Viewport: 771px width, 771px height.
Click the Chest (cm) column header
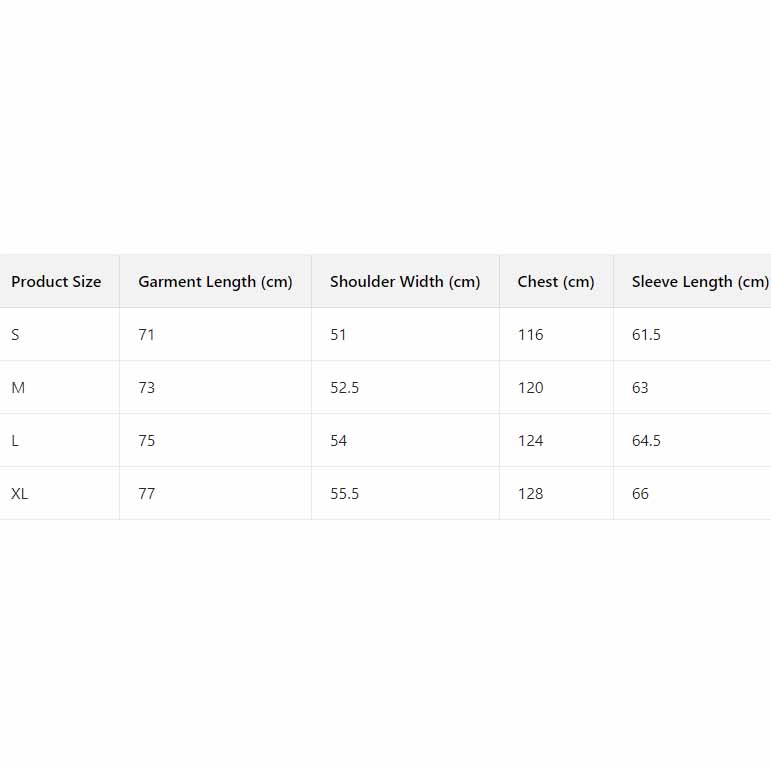pyautogui.click(x=556, y=282)
